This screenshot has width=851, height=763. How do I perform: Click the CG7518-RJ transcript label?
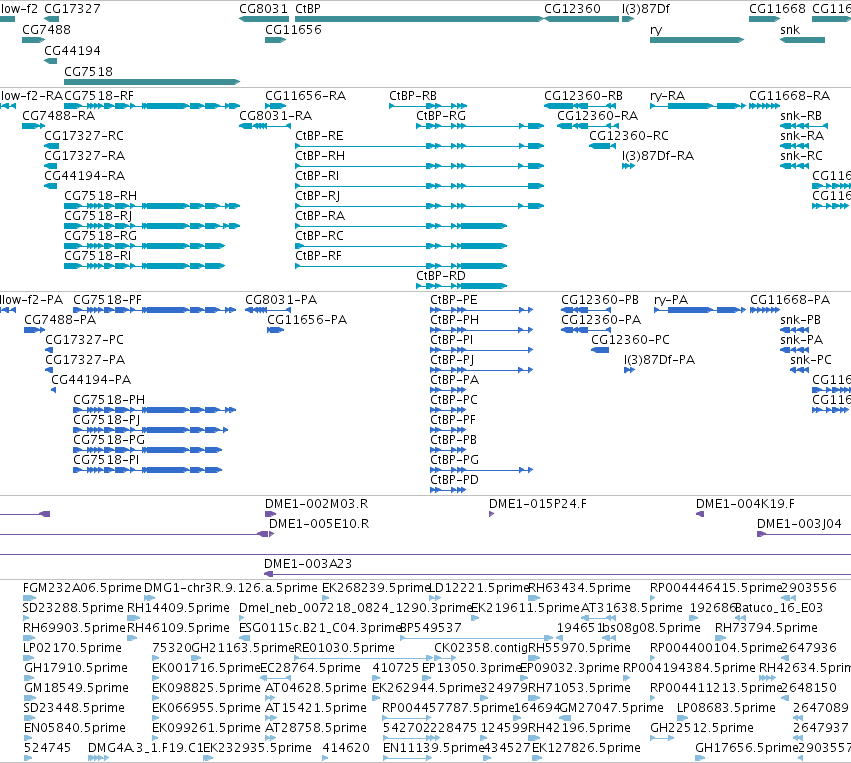tap(98, 215)
